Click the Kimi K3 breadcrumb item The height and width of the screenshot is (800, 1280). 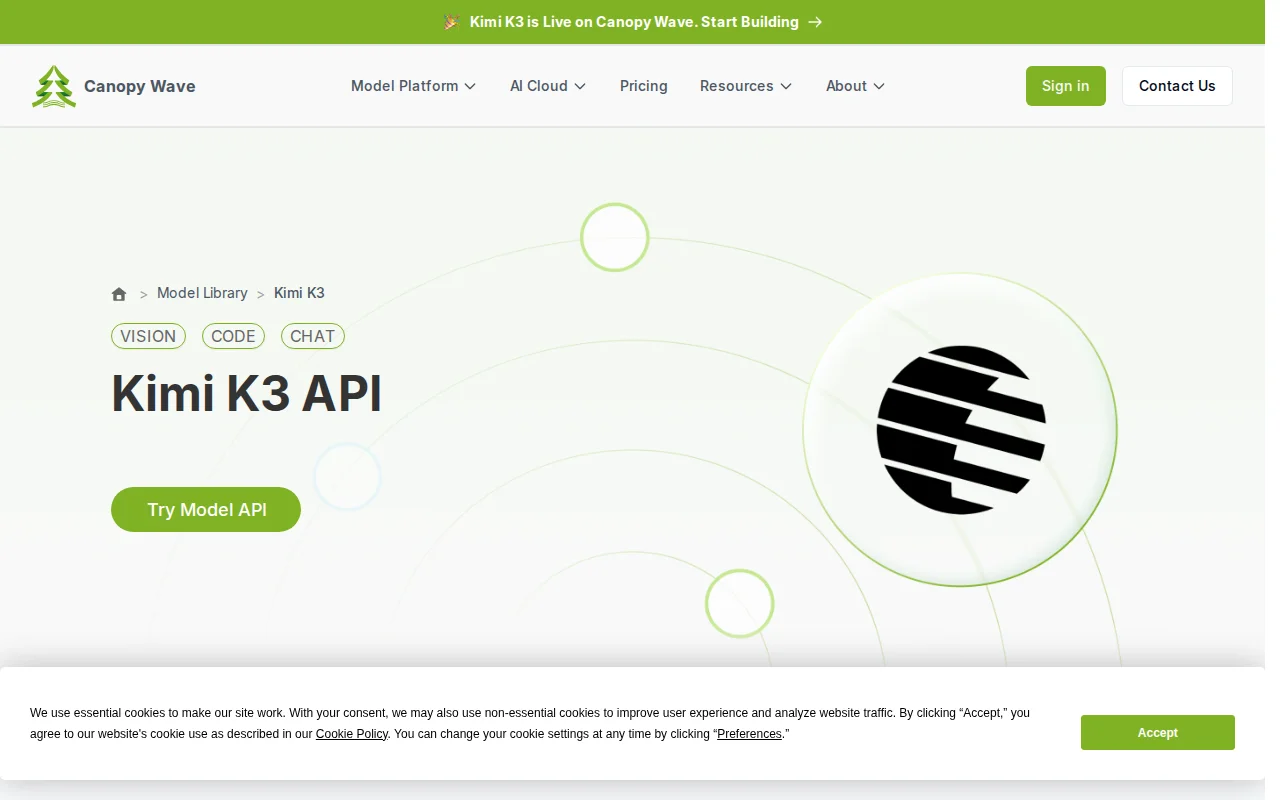pos(299,293)
